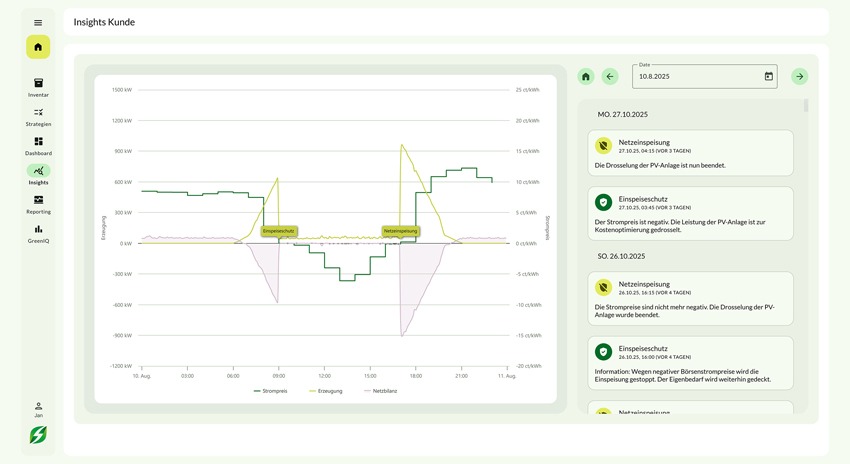
Task: Open the Dashboard page
Action: pos(38,146)
